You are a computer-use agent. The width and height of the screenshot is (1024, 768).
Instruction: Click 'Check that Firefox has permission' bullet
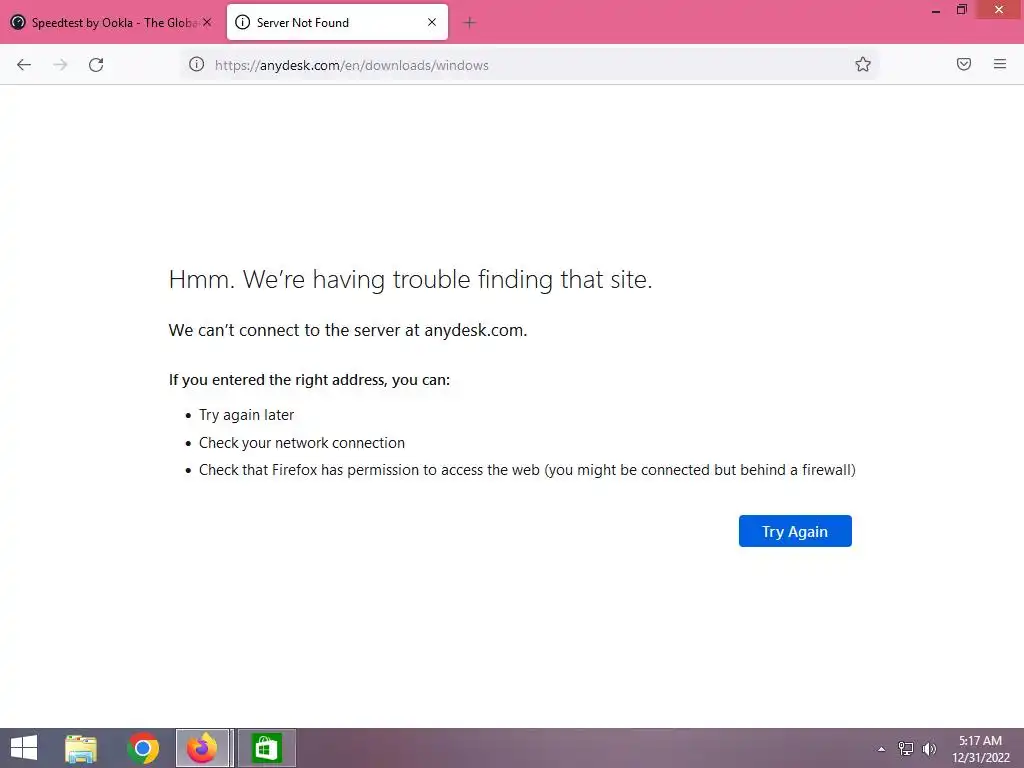click(x=527, y=470)
